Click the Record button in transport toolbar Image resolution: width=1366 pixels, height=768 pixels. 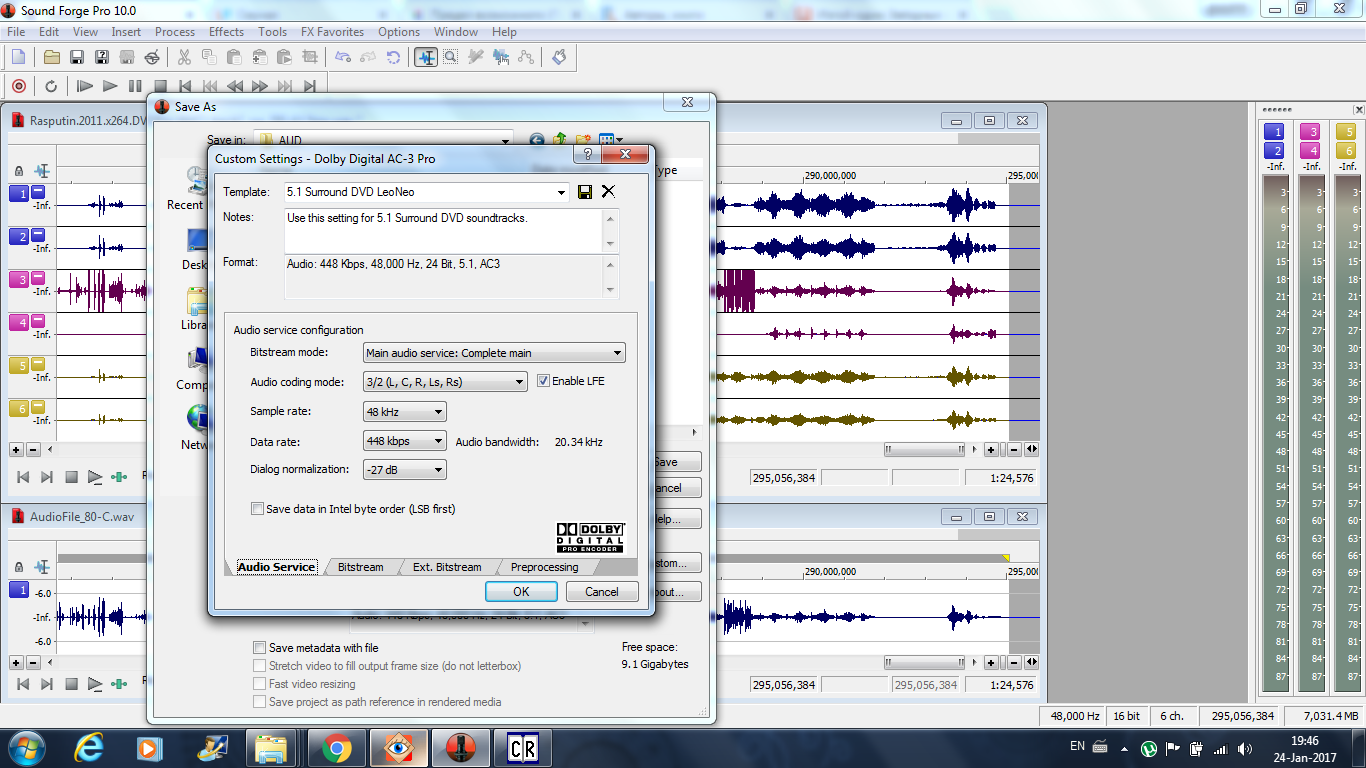click(18, 86)
